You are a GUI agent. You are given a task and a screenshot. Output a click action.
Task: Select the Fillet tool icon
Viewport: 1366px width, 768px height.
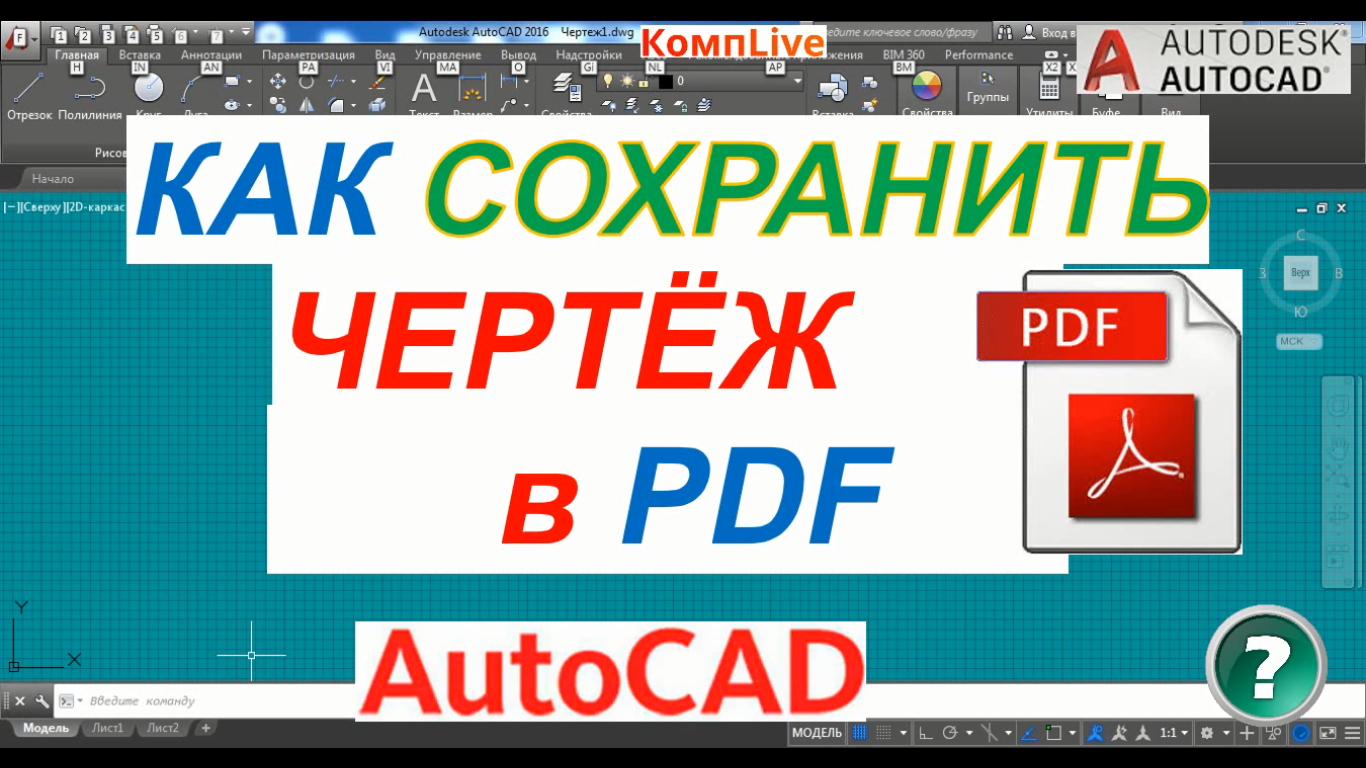(337, 104)
